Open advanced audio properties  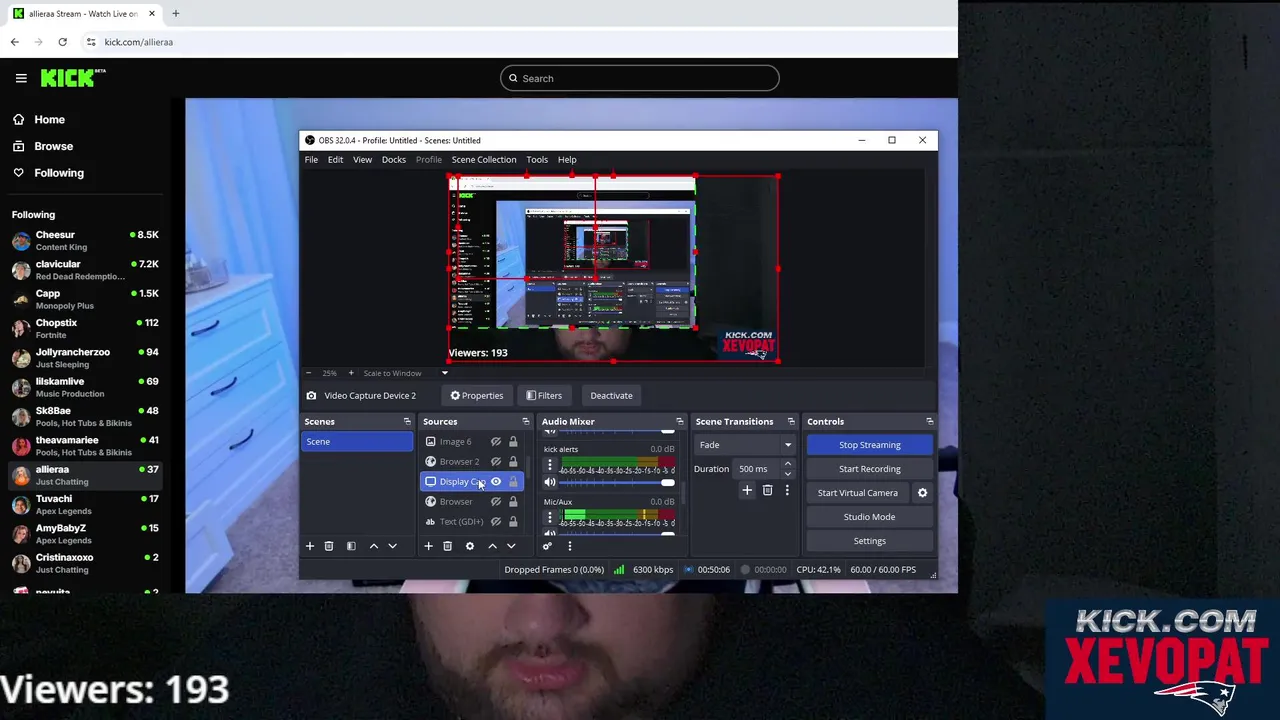click(x=547, y=546)
